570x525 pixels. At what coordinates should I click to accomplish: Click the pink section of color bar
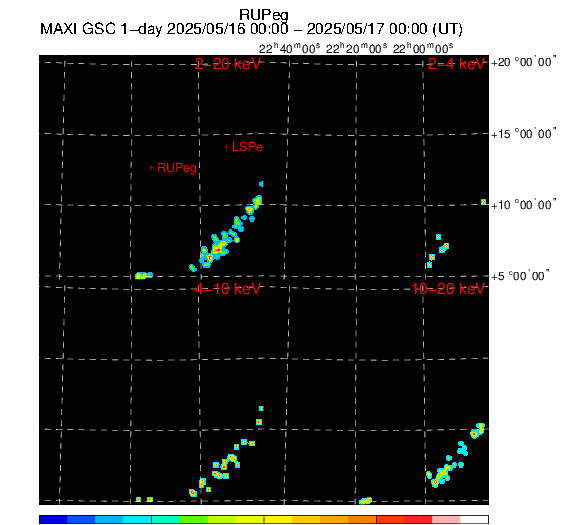click(x=446, y=519)
